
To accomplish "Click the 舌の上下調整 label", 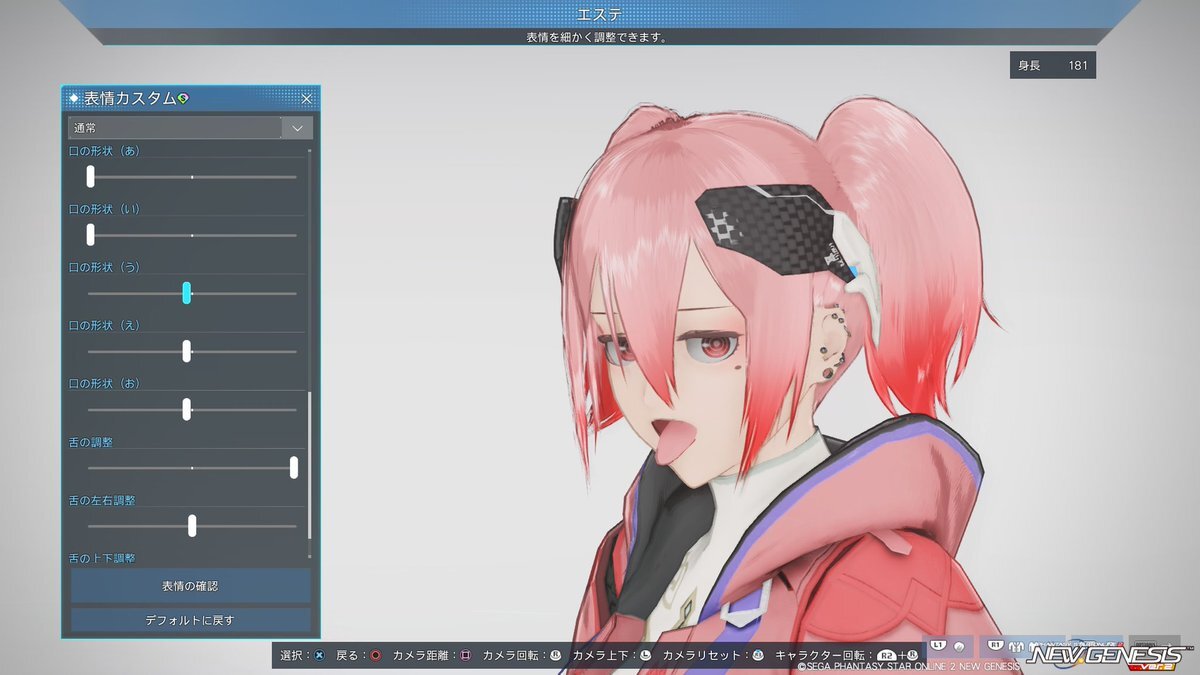I will click(102, 557).
